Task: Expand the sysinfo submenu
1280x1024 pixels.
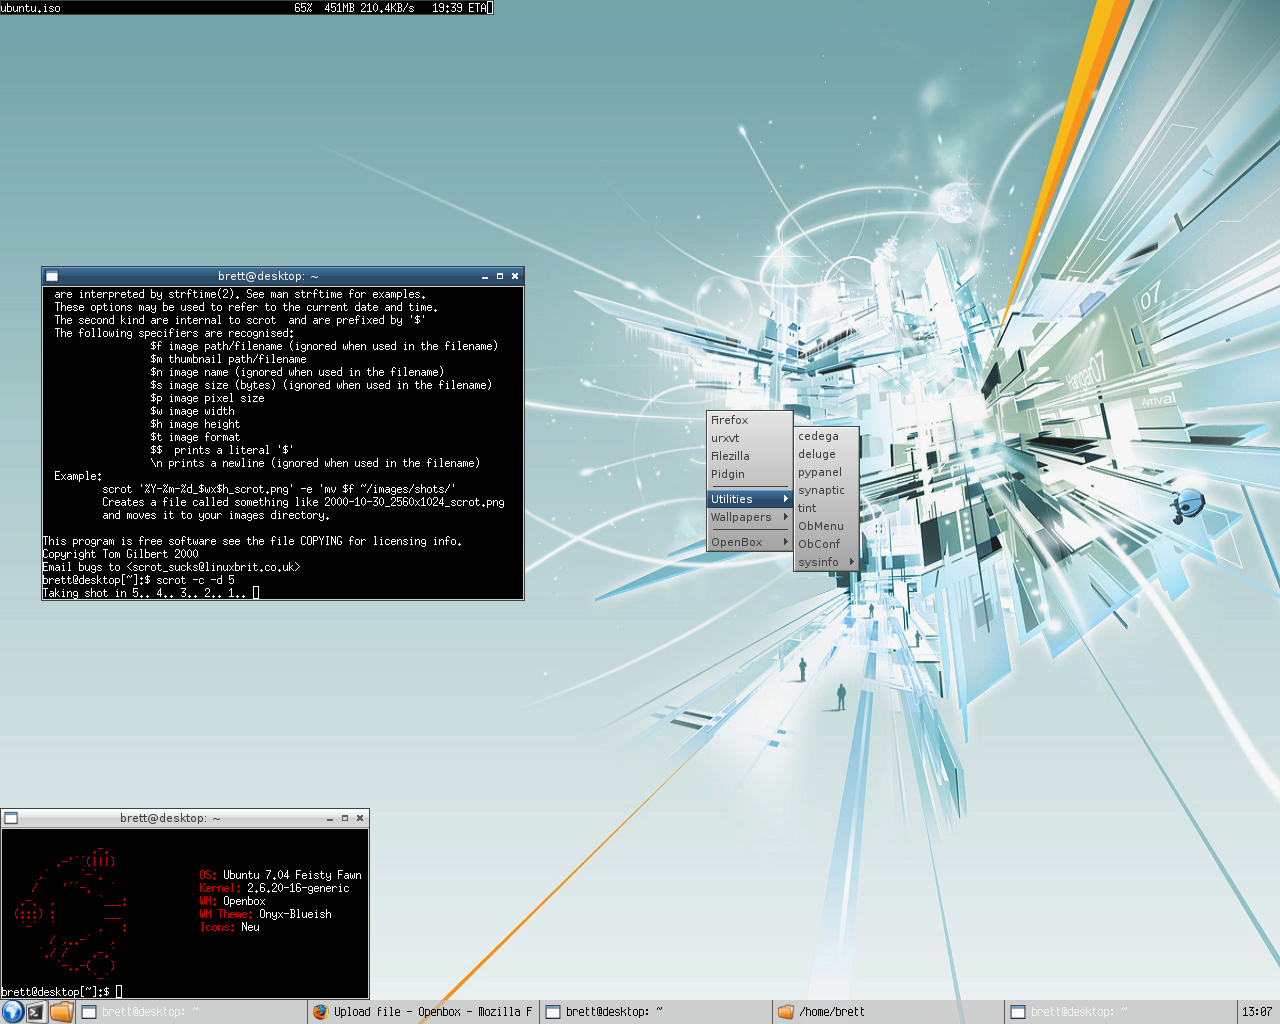Action: pos(826,562)
